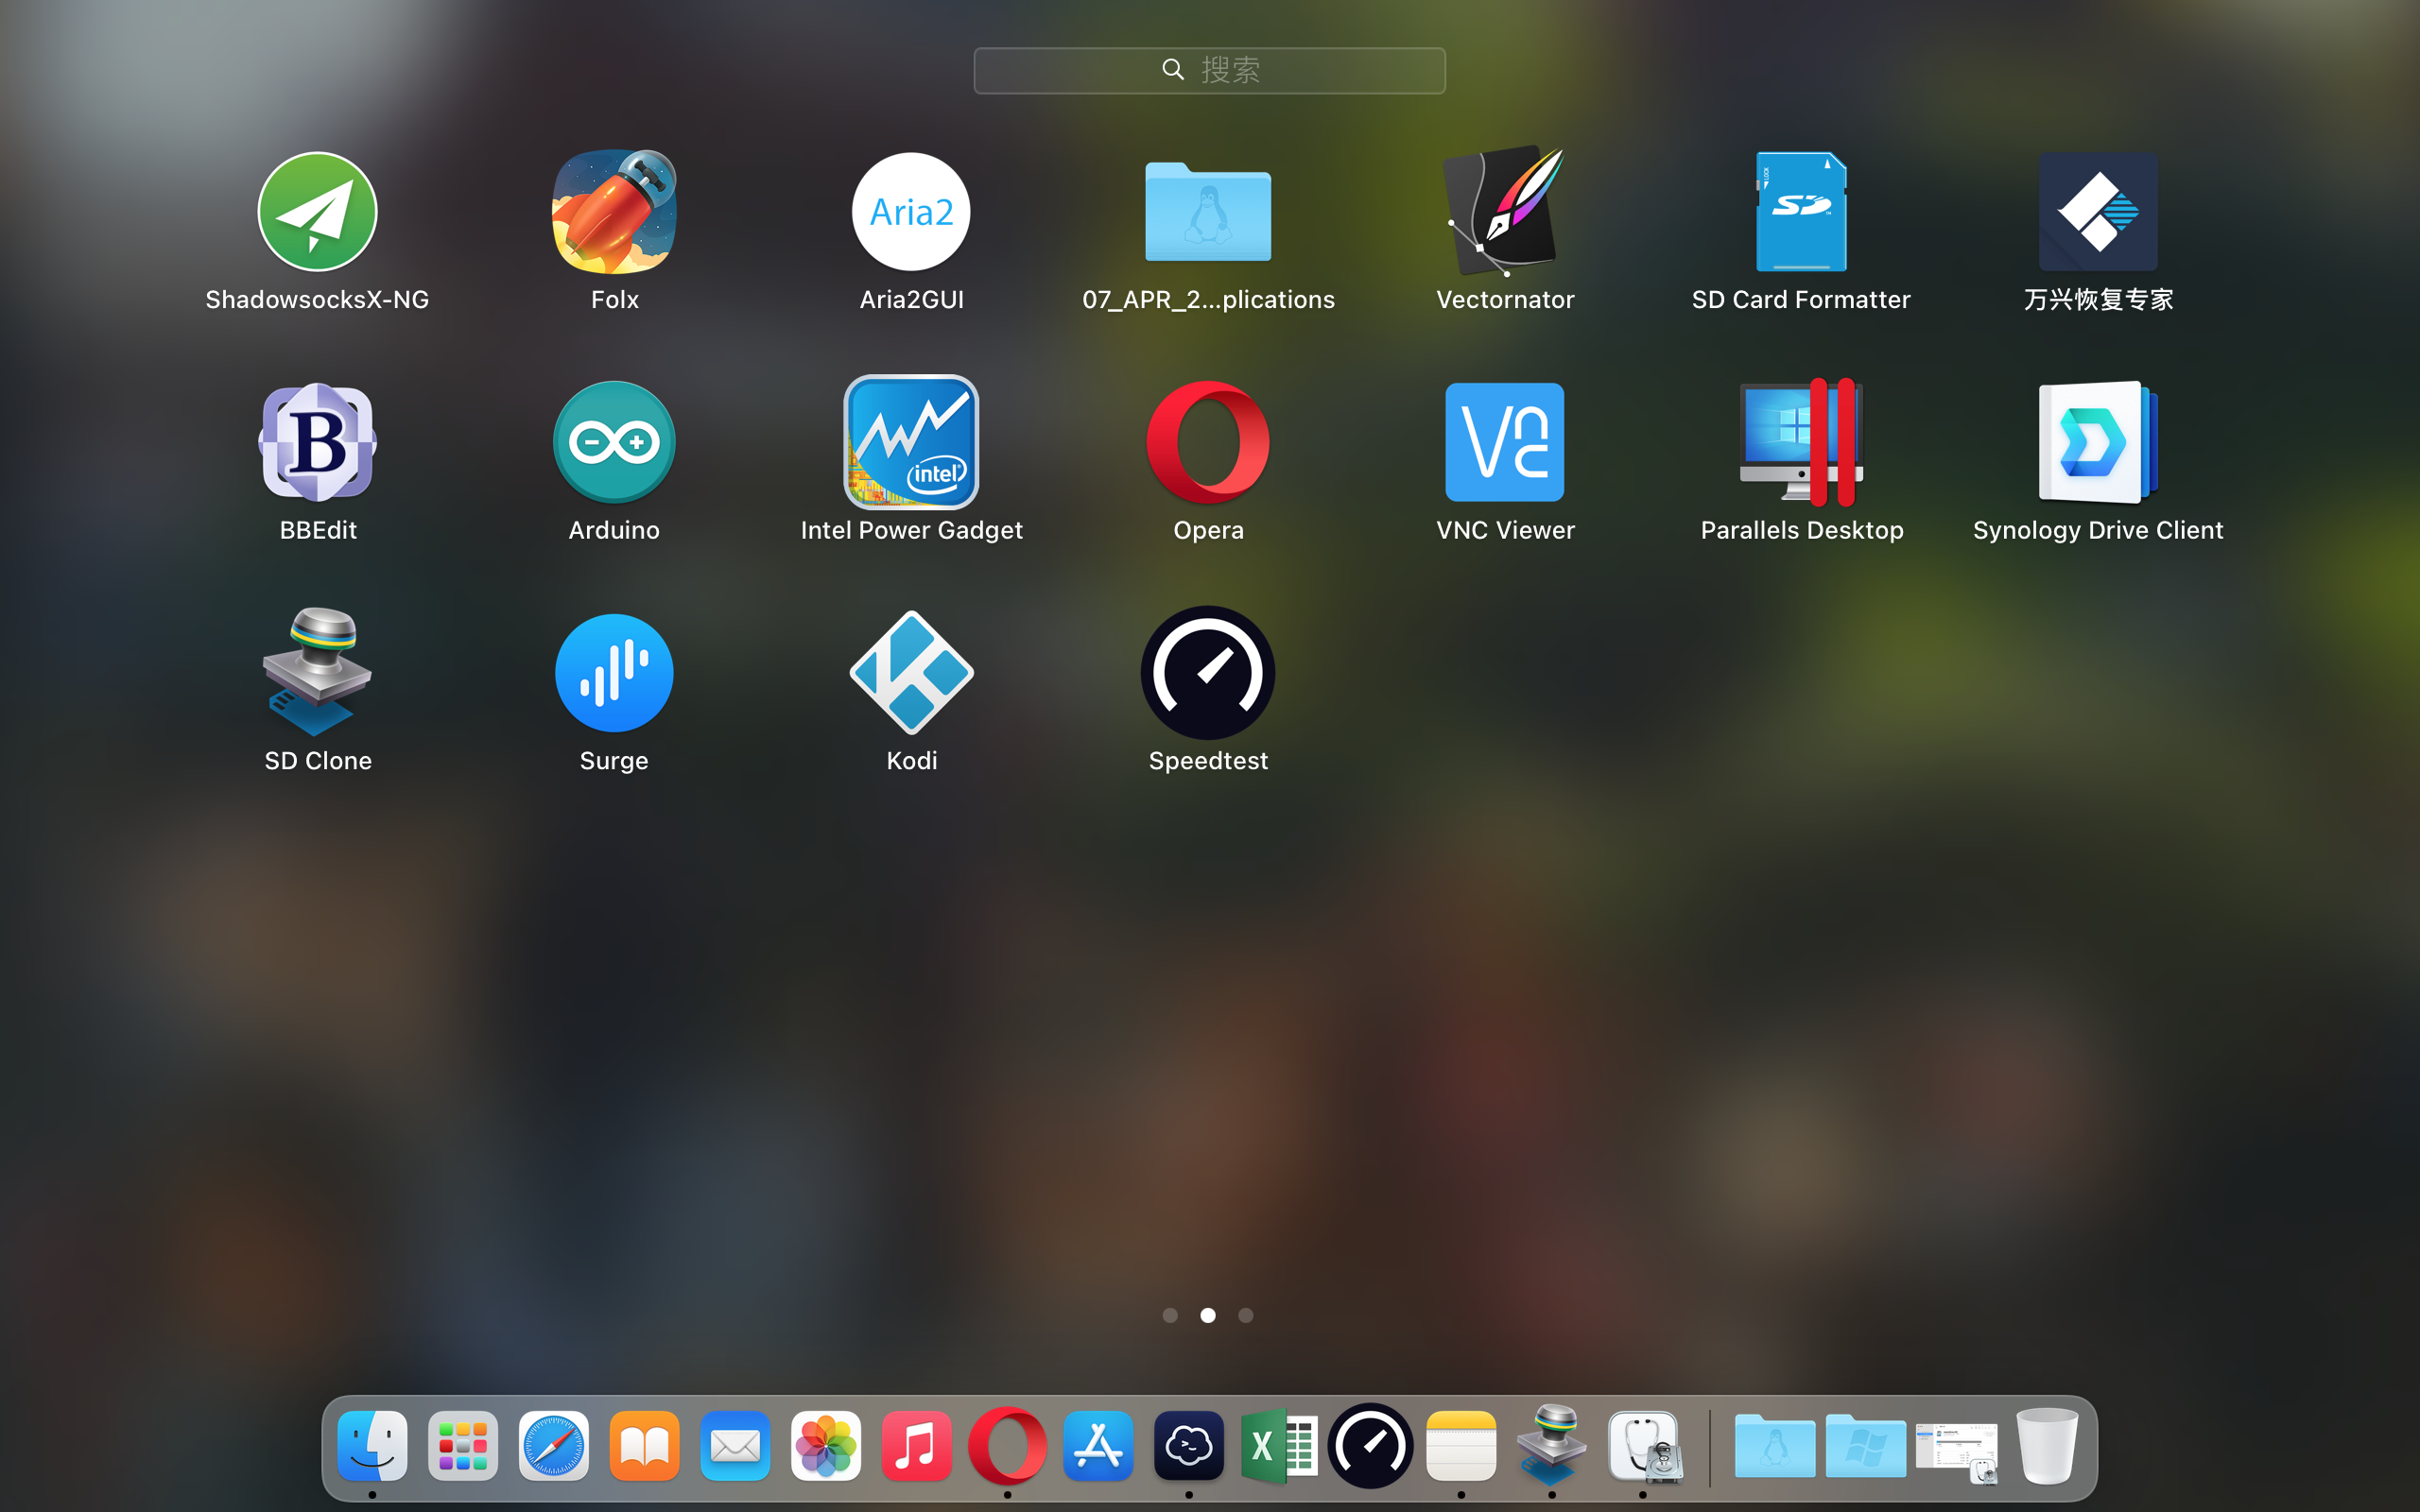
Task: Launch Vectornator
Action: tap(1505, 211)
